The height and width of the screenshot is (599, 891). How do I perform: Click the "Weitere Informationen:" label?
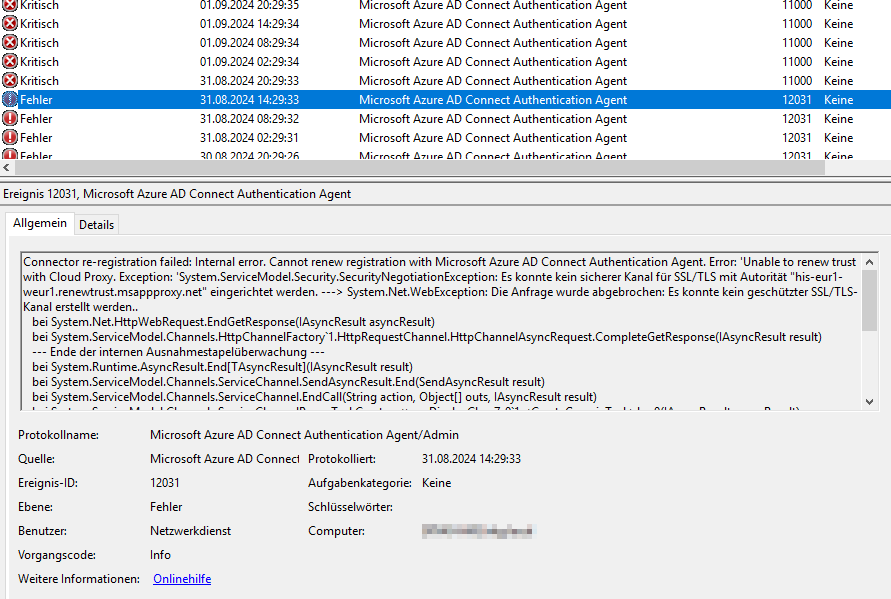coord(78,579)
